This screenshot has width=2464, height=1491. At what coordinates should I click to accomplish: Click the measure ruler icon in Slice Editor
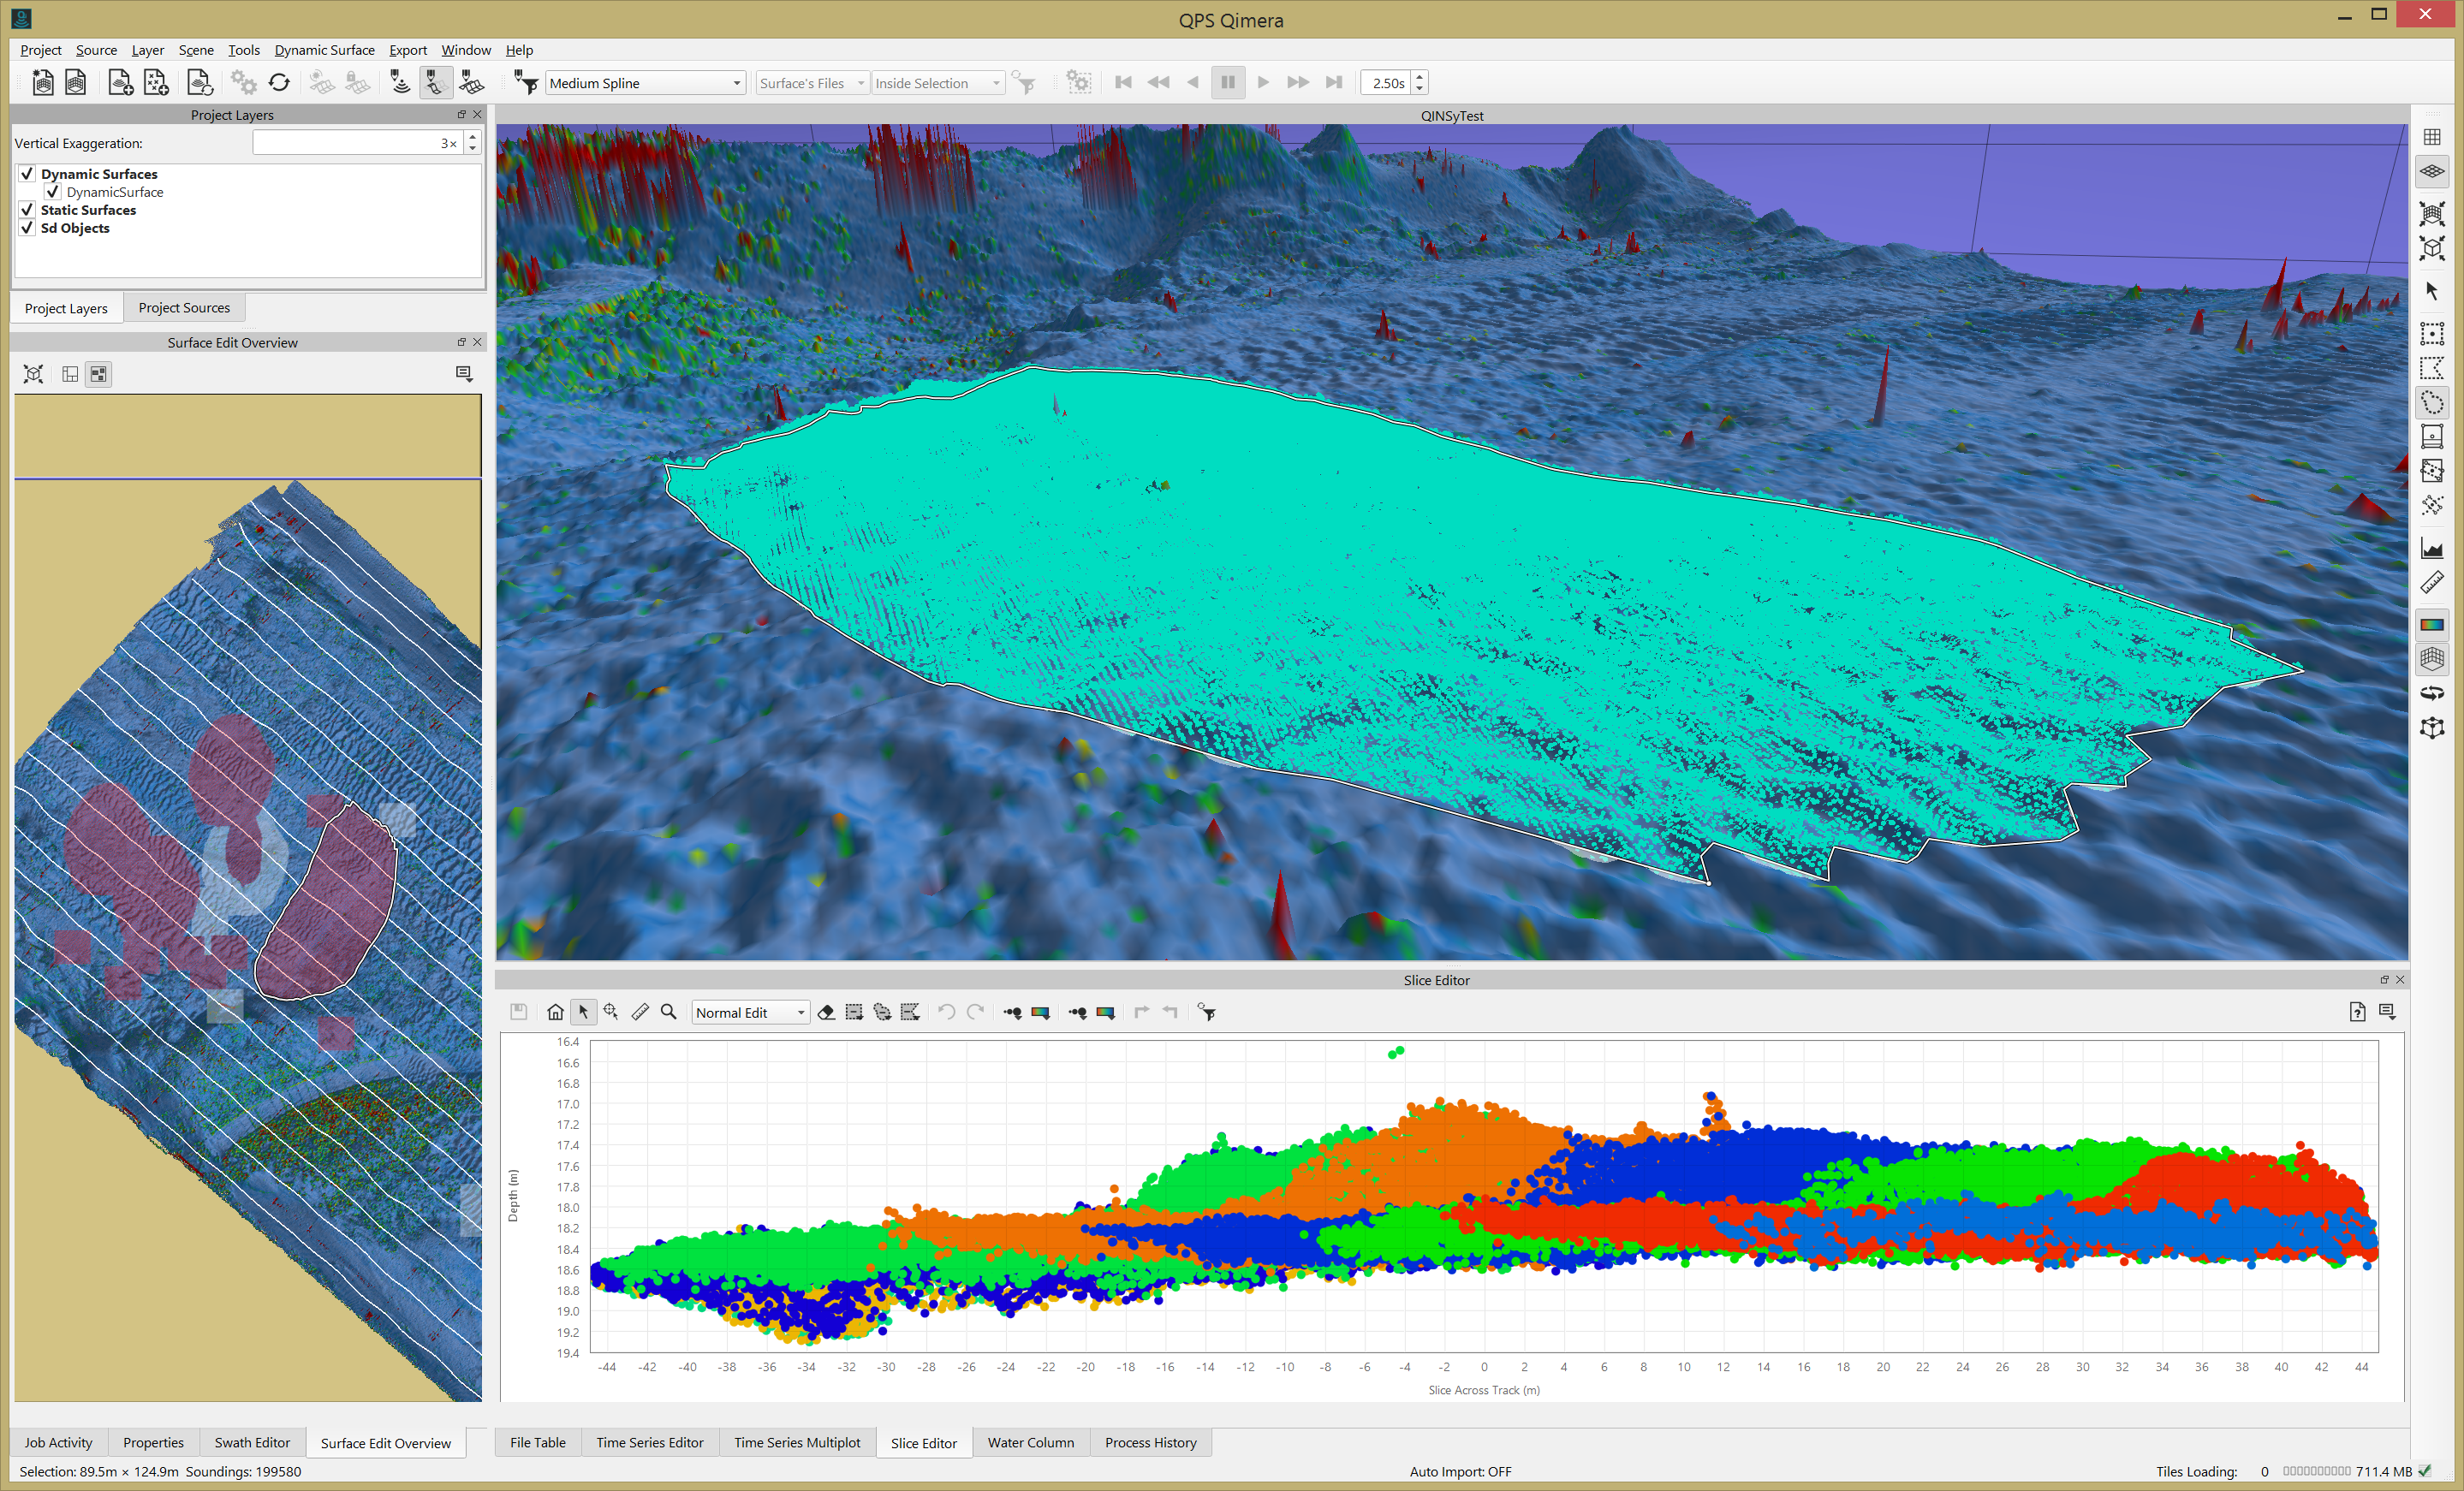(x=640, y=1012)
